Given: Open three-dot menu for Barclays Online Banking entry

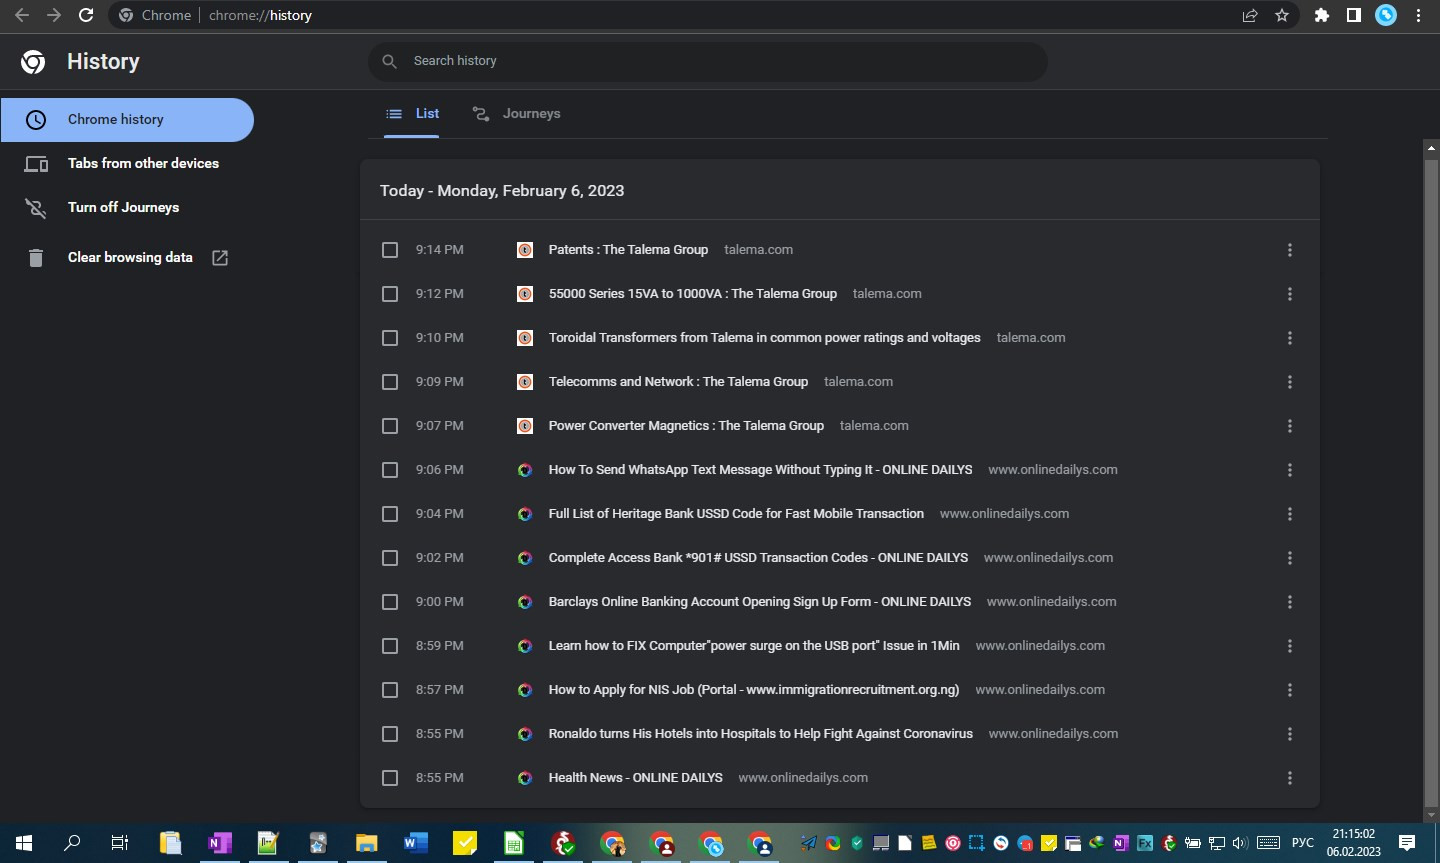Looking at the screenshot, I should click(x=1290, y=602).
